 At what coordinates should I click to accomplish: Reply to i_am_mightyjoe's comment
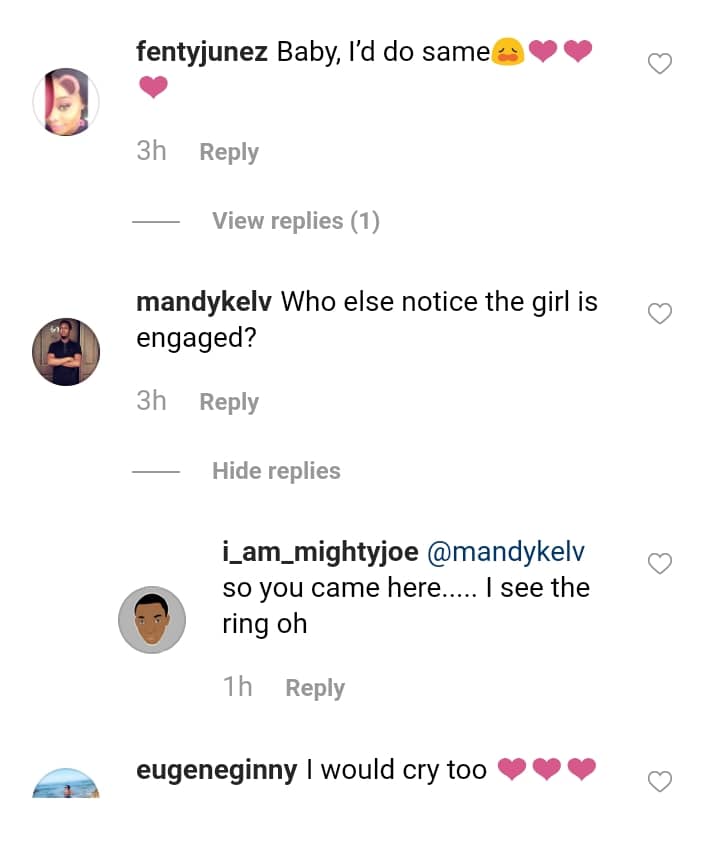[x=315, y=688]
